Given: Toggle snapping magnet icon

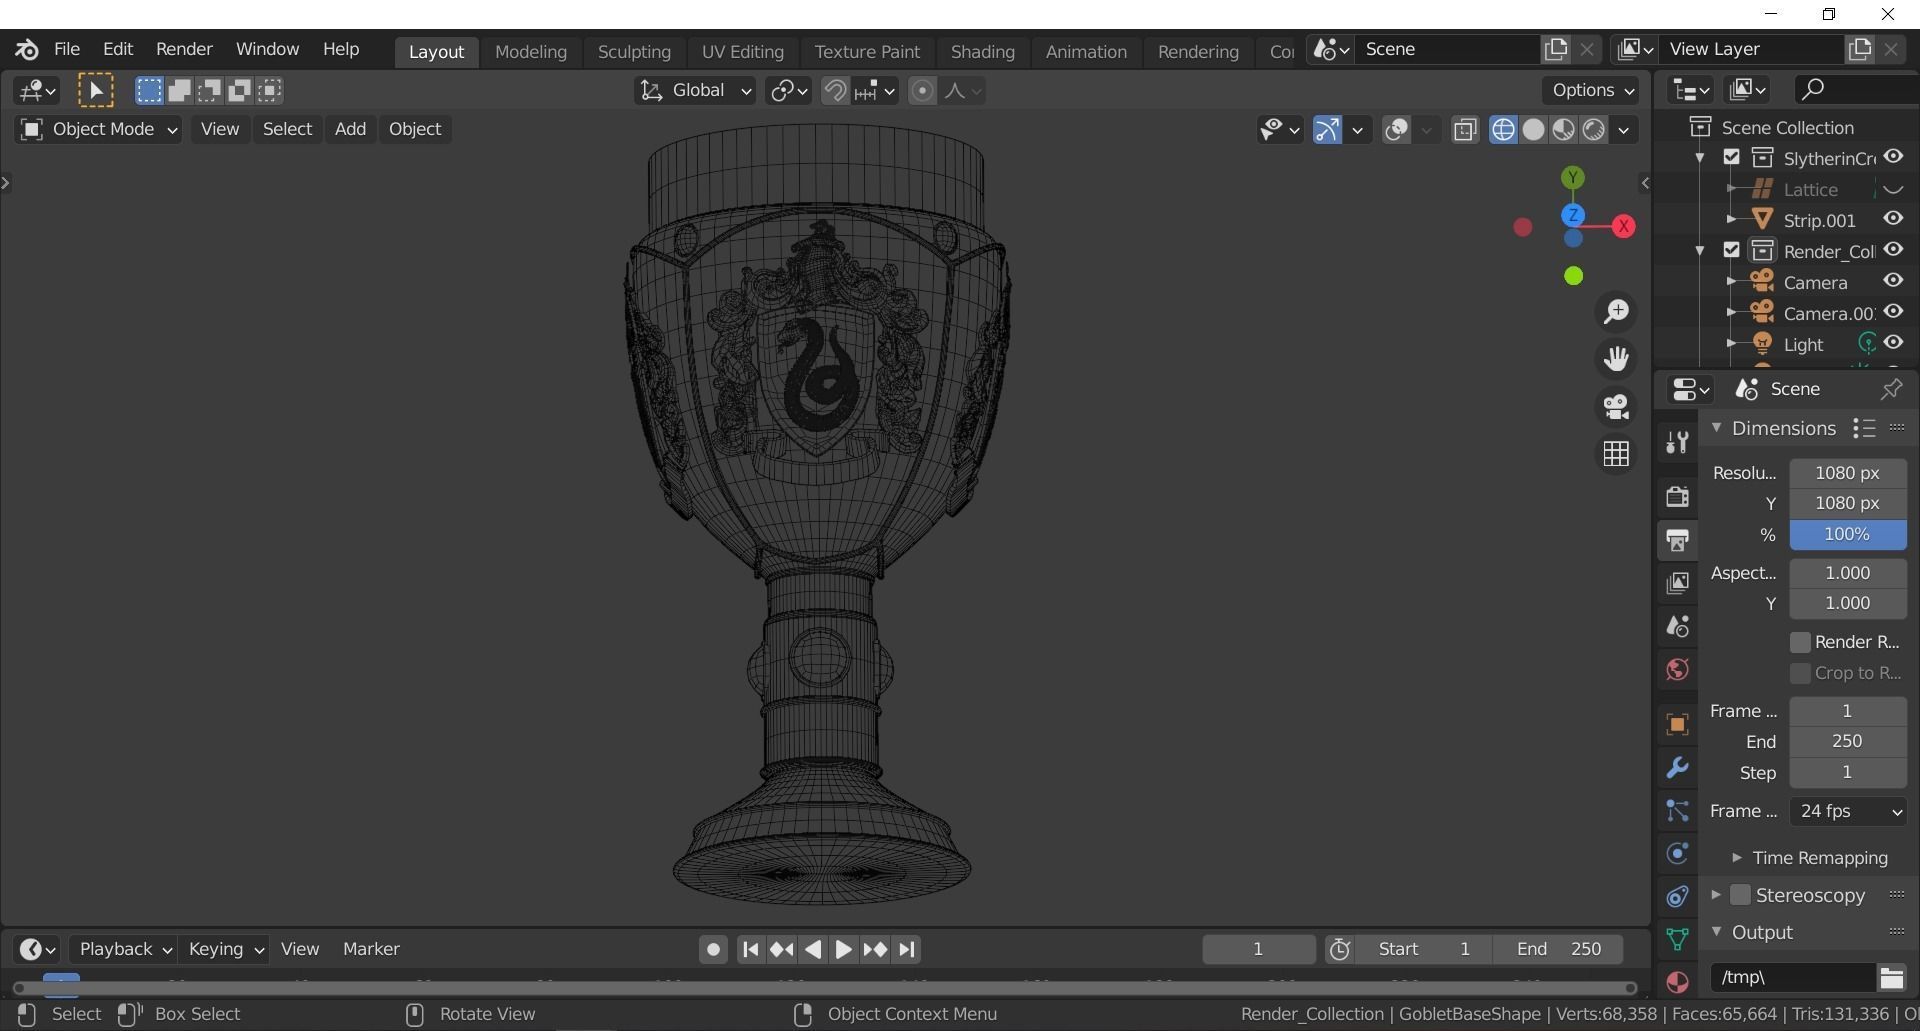Looking at the screenshot, I should pyautogui.click(x=834, y=91).
